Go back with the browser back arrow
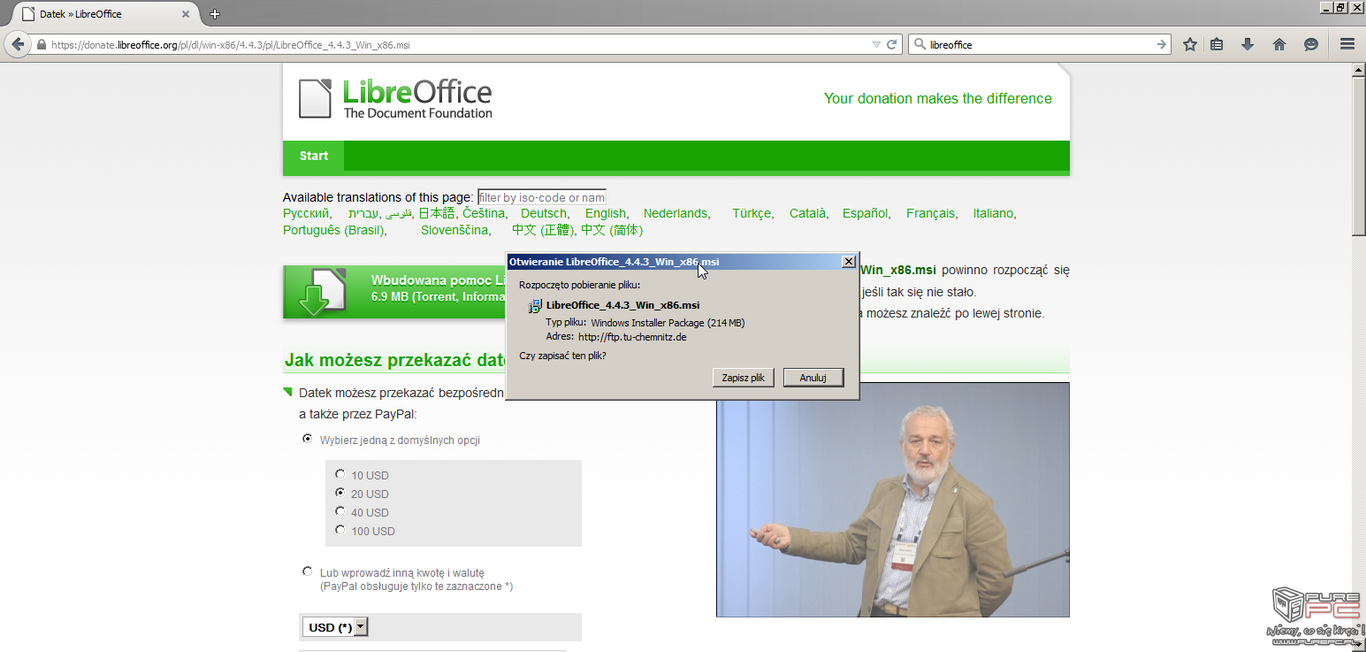 pyautogui.click(x=17, y=45)
